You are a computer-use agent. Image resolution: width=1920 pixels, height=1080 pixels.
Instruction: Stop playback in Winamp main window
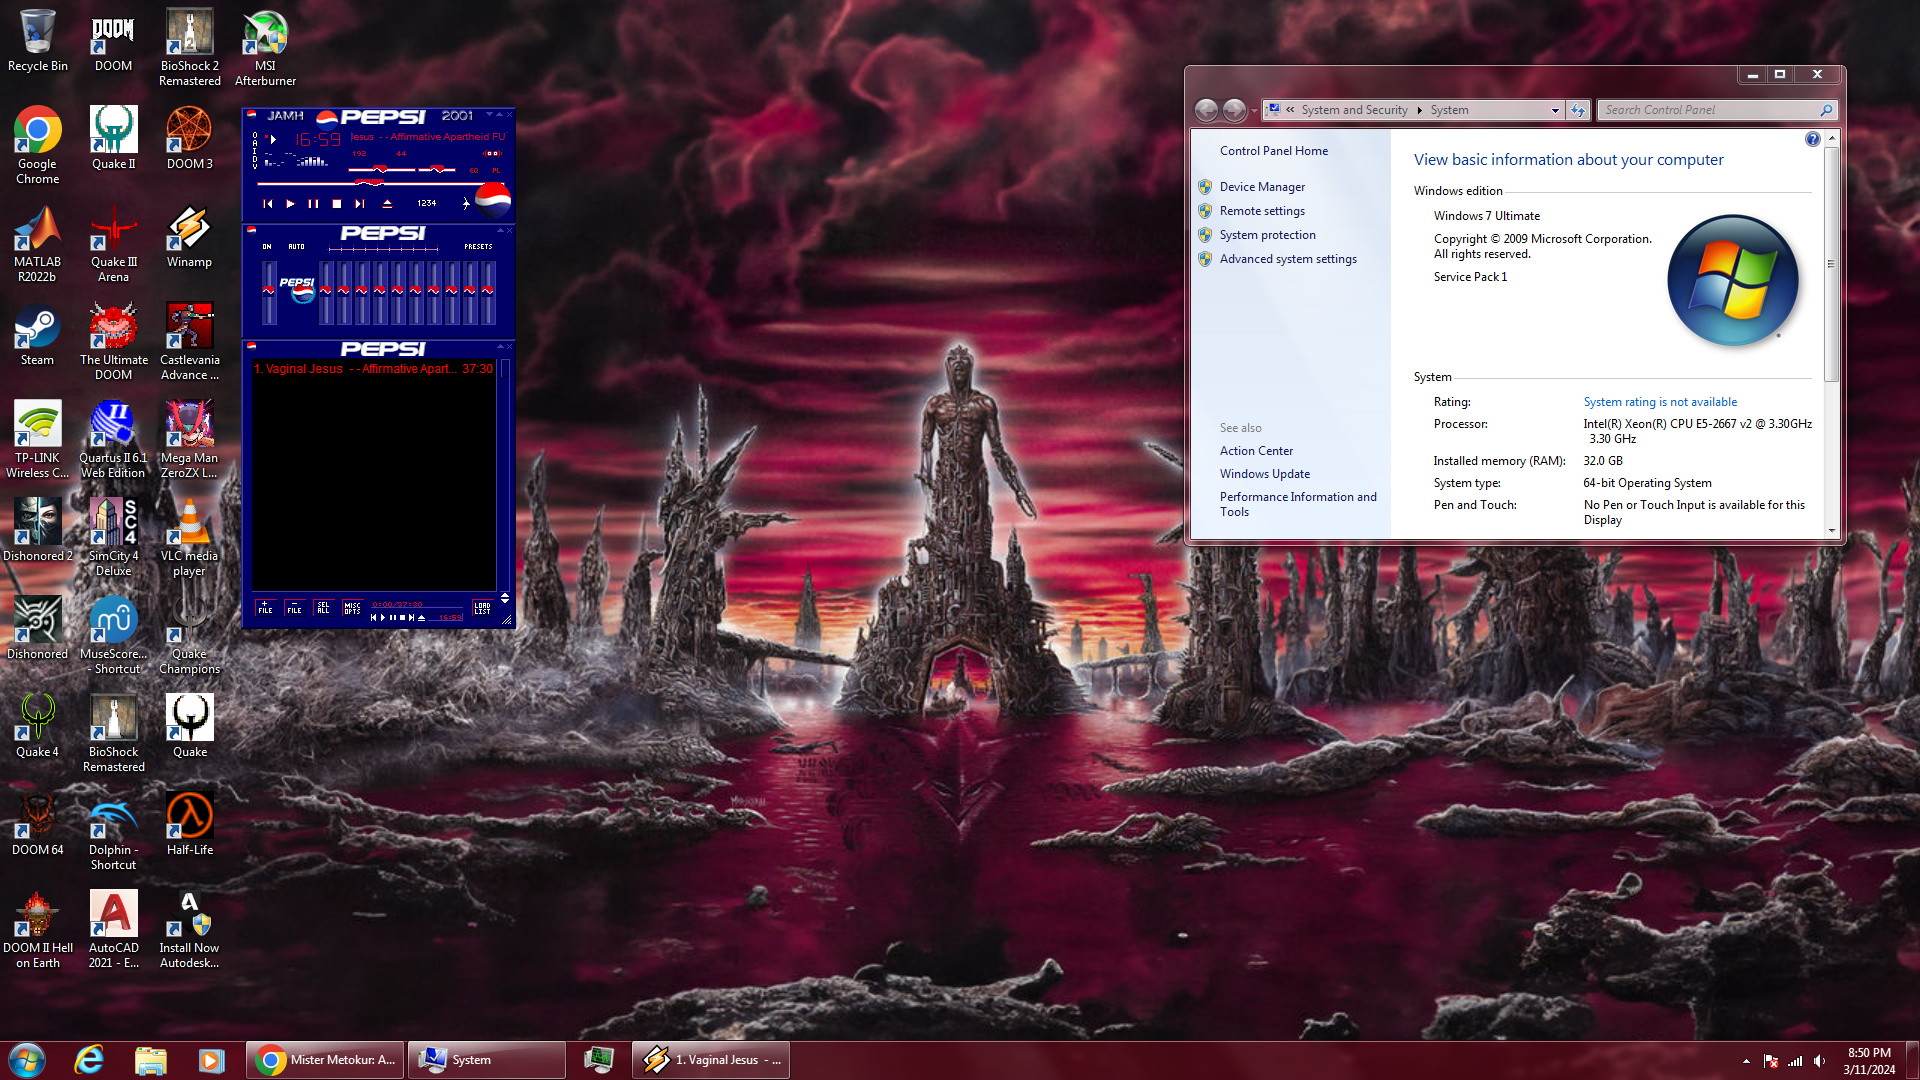[x=337, y=203]
